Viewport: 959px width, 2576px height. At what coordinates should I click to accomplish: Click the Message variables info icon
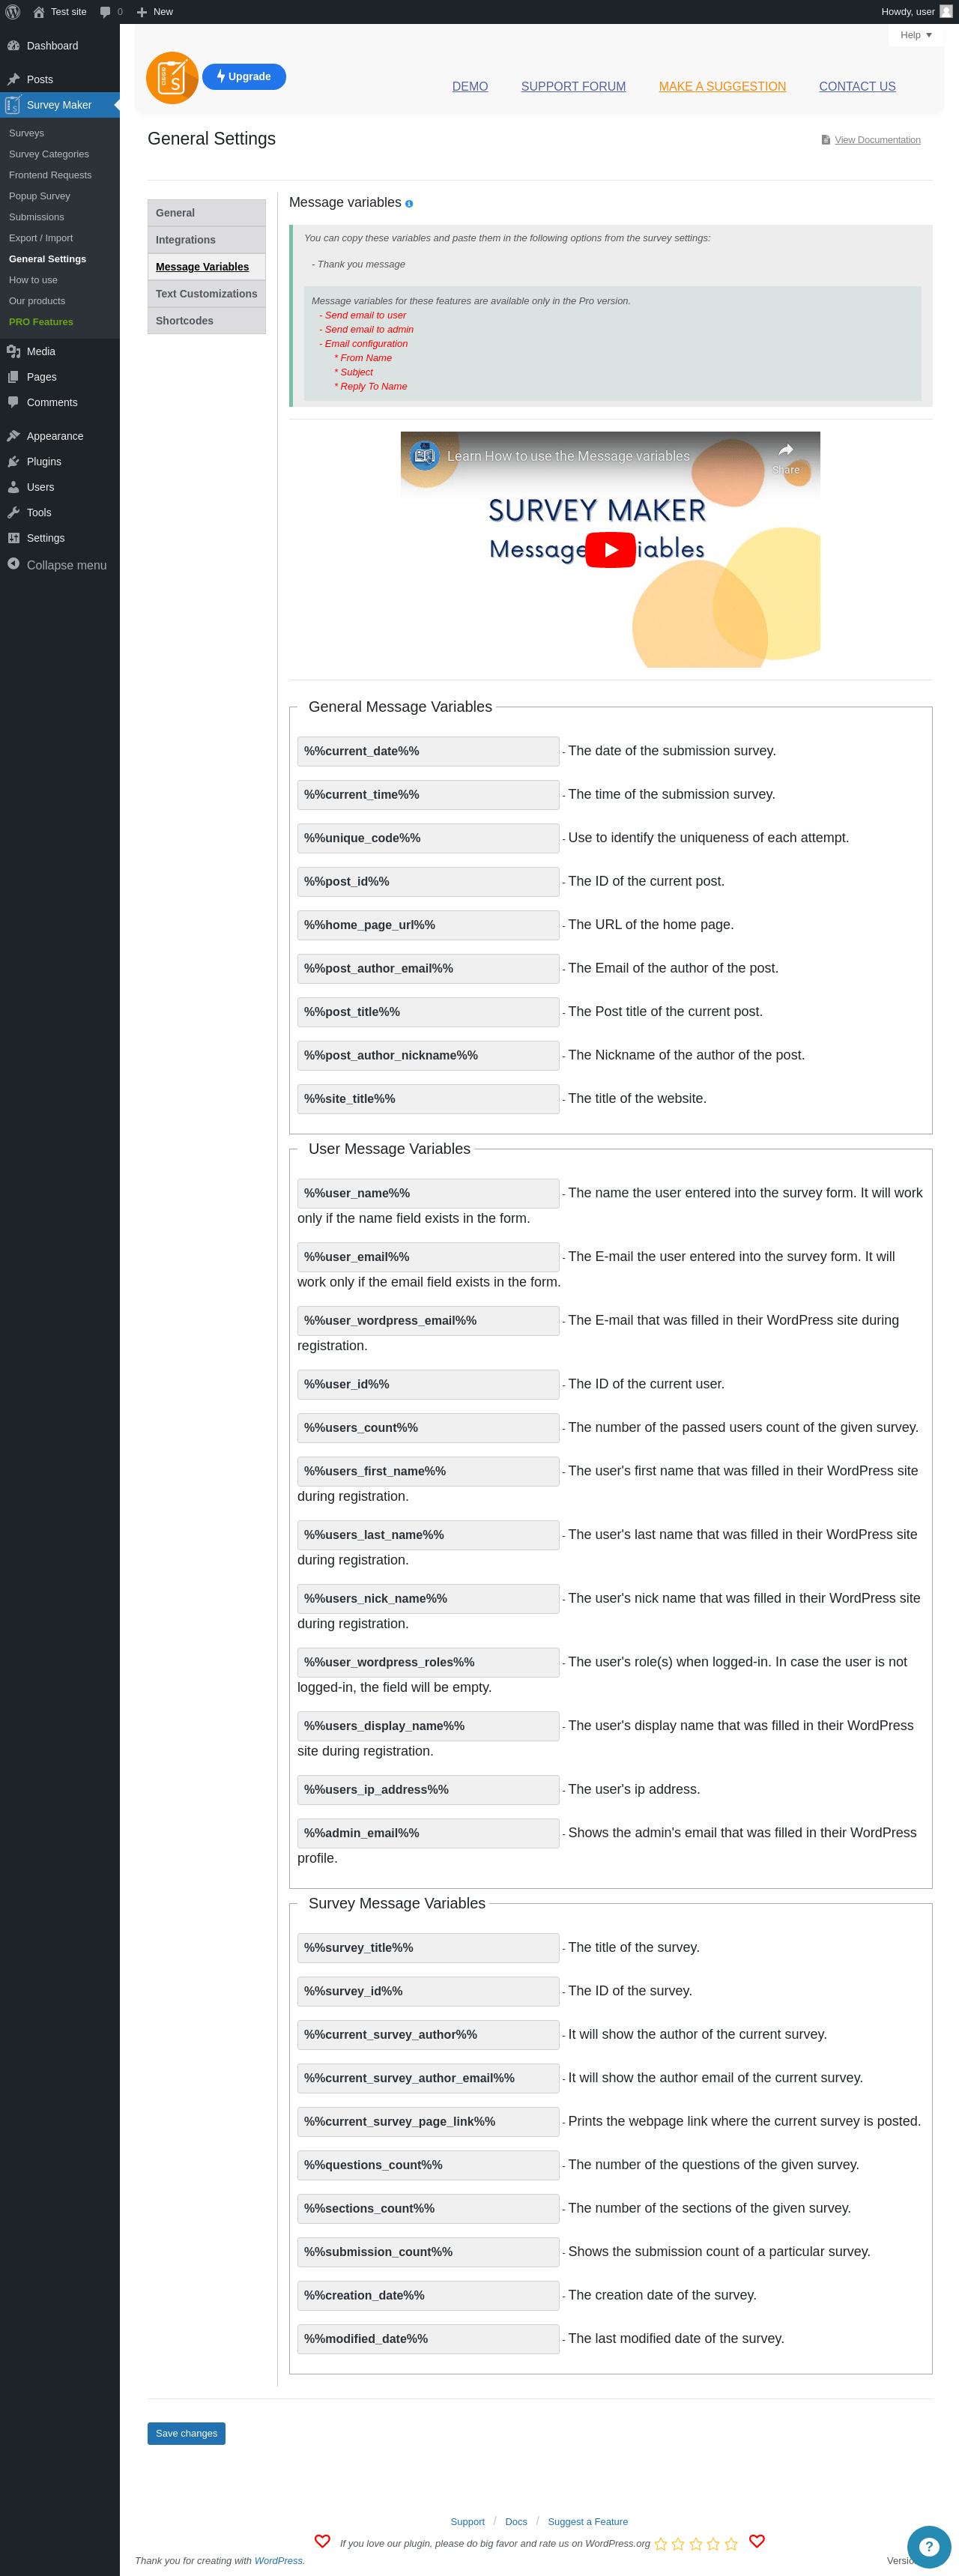tap(409, 204)
